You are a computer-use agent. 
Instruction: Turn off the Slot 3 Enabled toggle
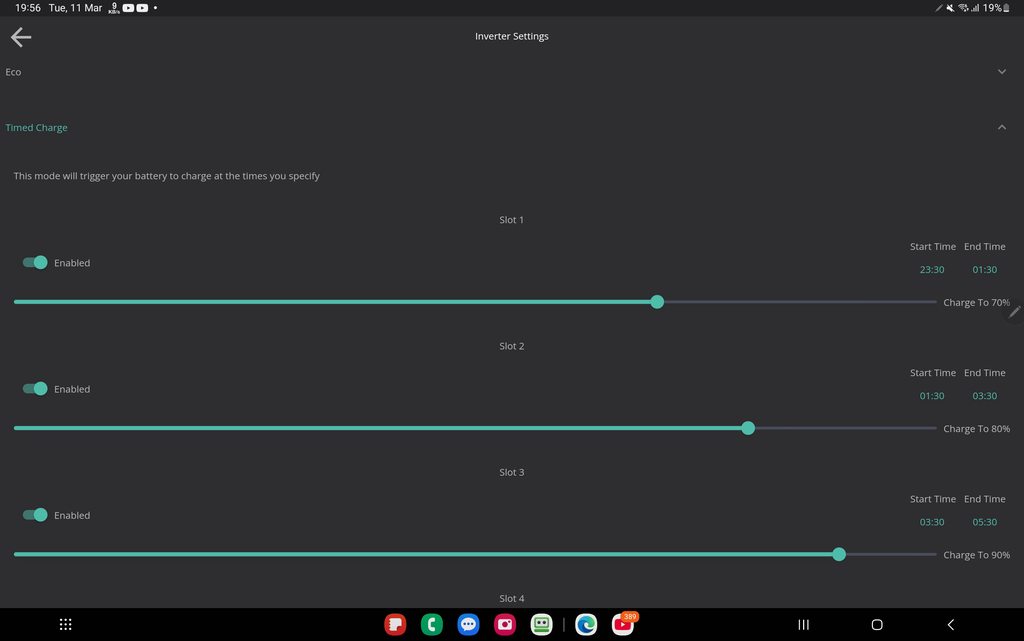tap(35, 515)
